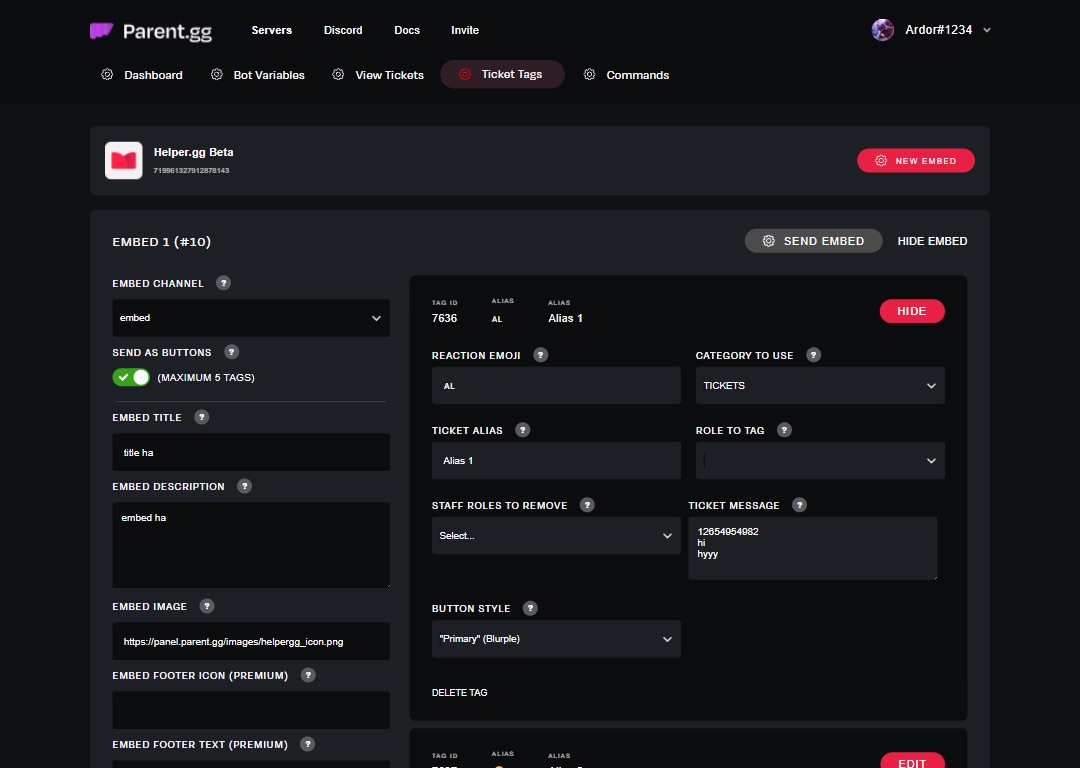Open help for Embed Description
The image size is (1080, 768).
tap(244, 486)
